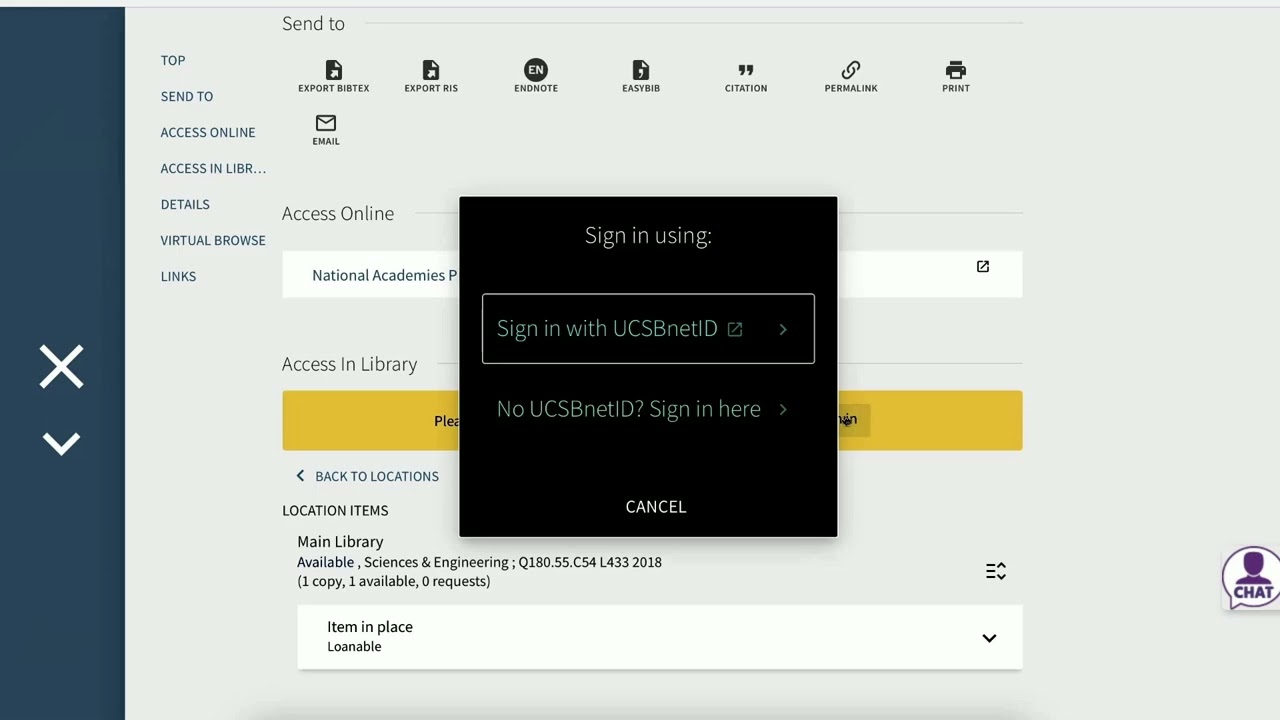Jump to Access Online section
The width and height of the screenshot is (1280, 720).
tap(208, 132)
